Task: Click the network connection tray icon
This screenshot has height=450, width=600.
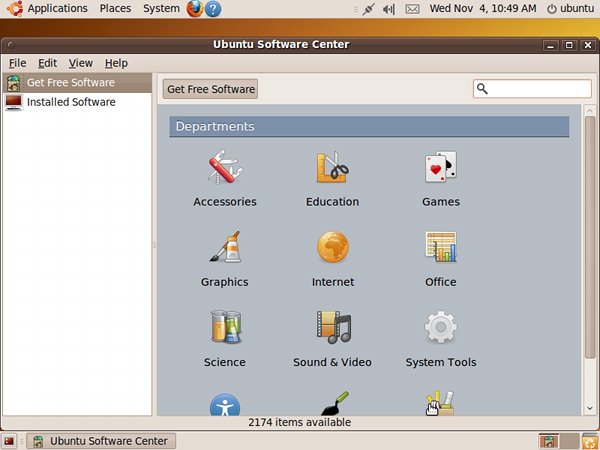Action: [368, 9]
